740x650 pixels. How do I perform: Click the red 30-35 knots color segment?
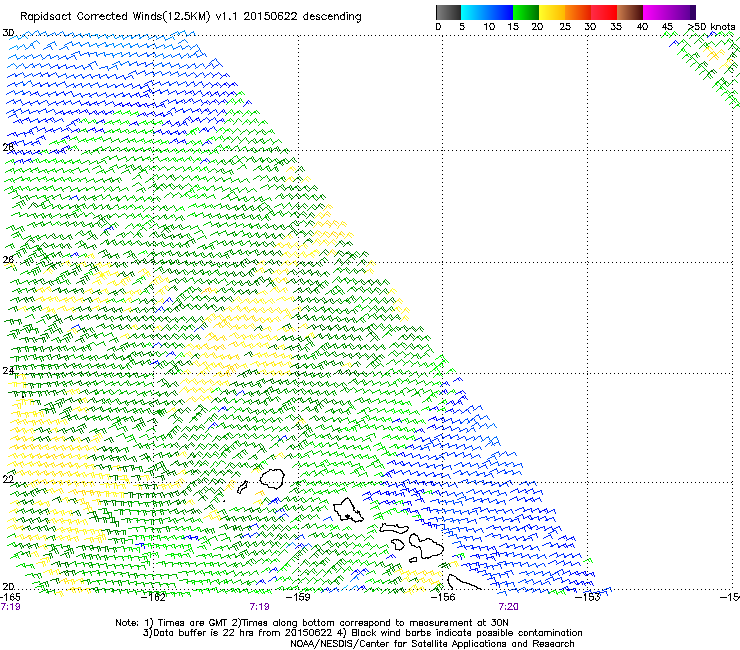coord(604,12)
